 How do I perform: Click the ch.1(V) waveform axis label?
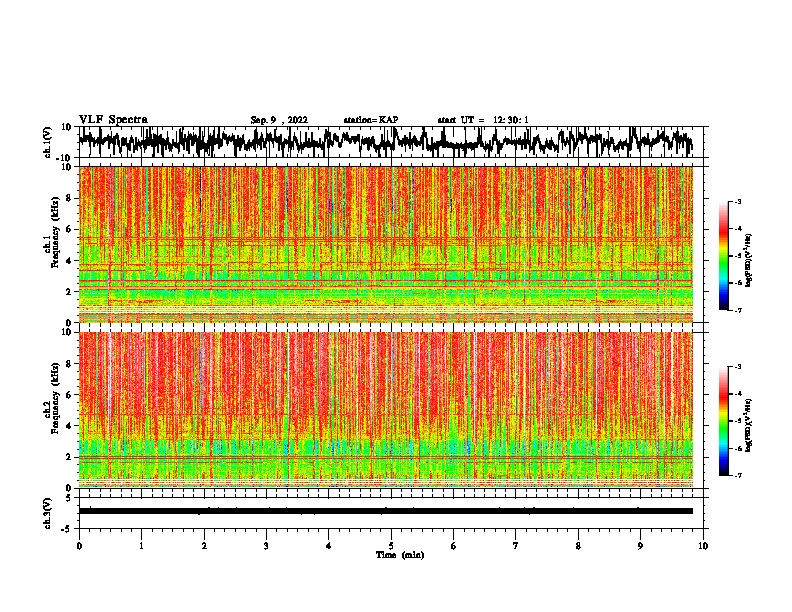pos(48,142)
